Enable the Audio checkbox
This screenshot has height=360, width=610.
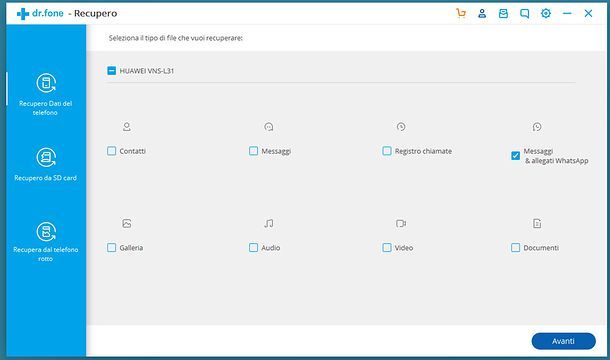[x=253, y=248]
